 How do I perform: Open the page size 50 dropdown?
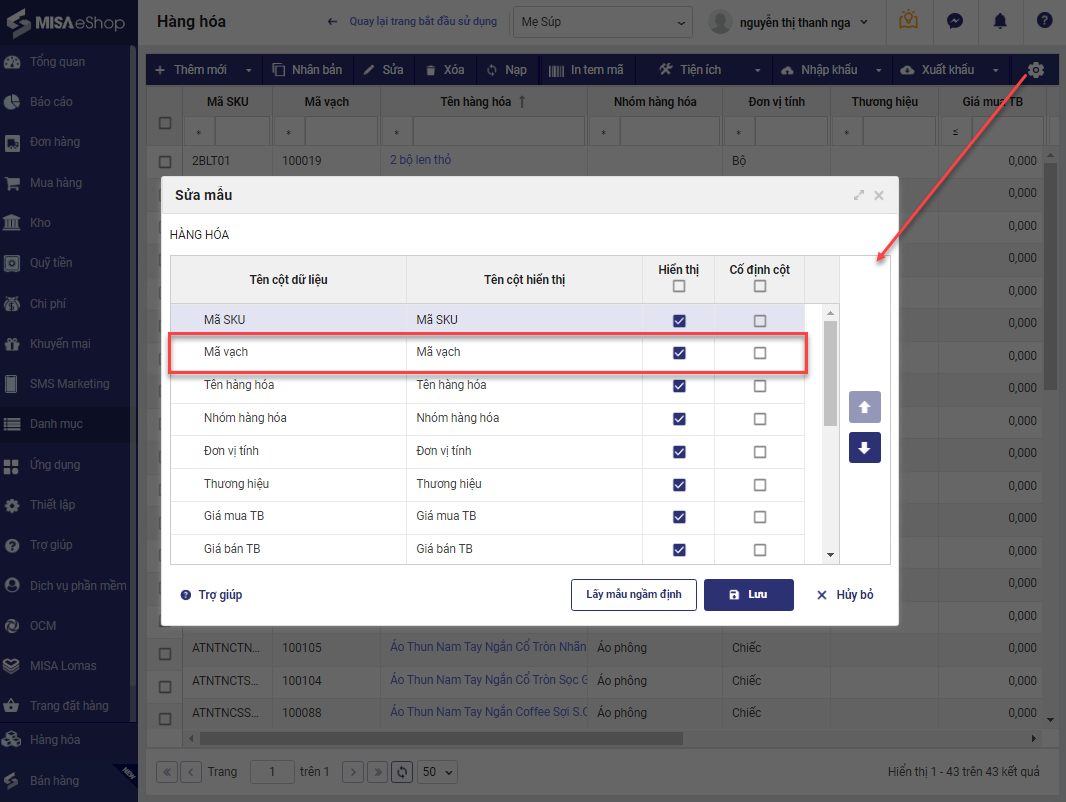click(x=438, y=772)
